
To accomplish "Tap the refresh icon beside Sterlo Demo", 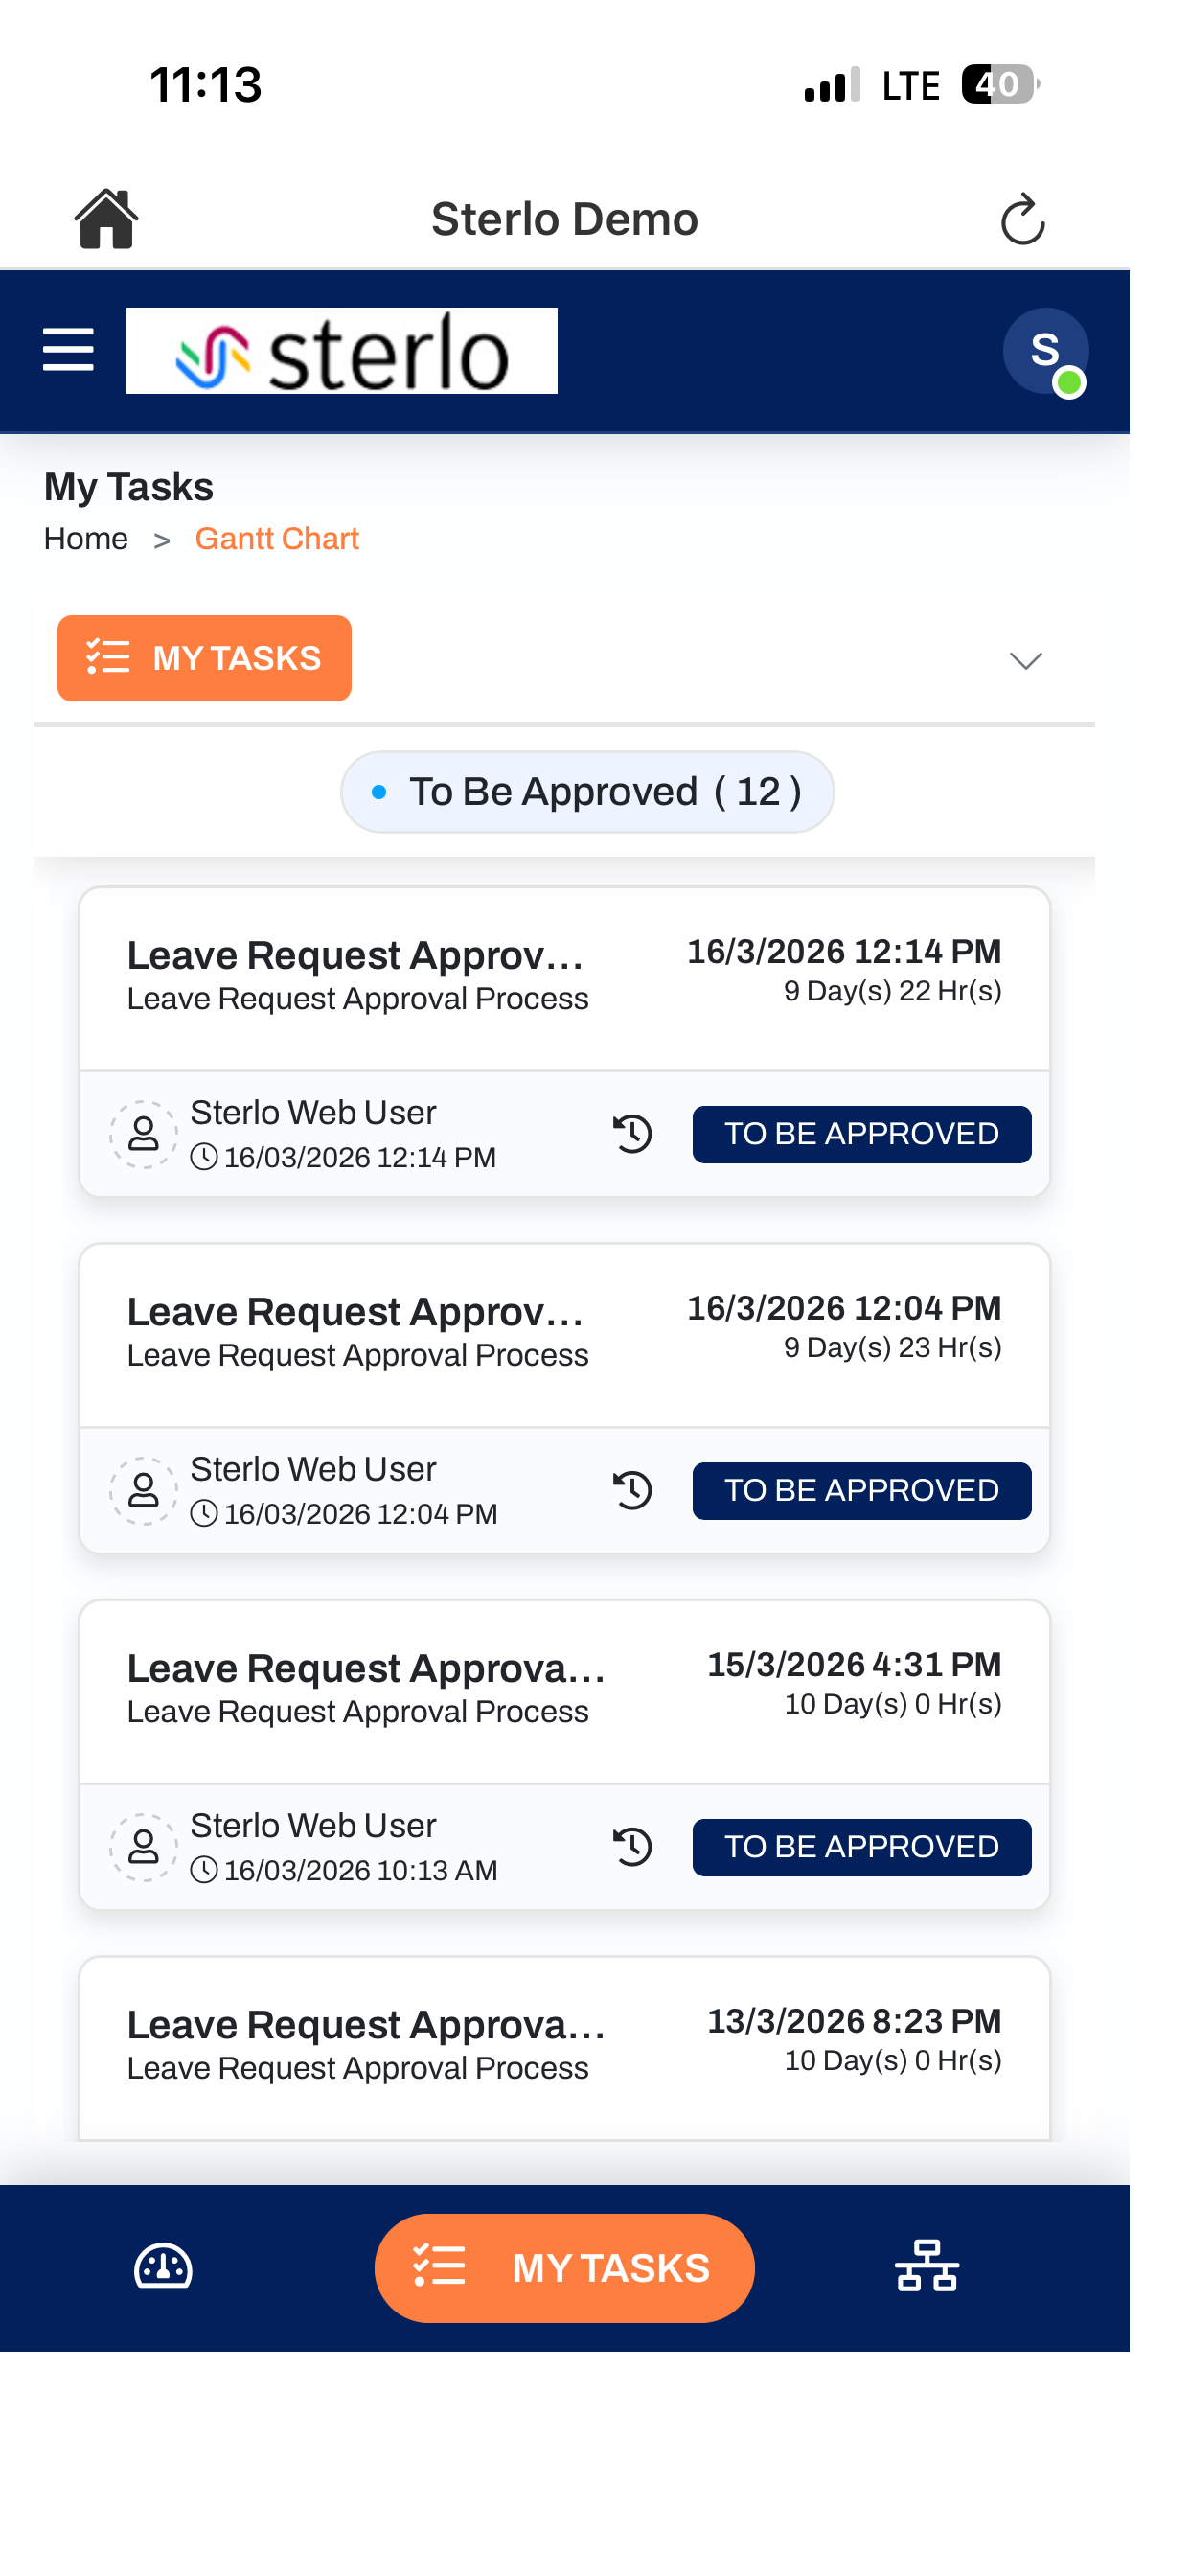I will 1022,220.
